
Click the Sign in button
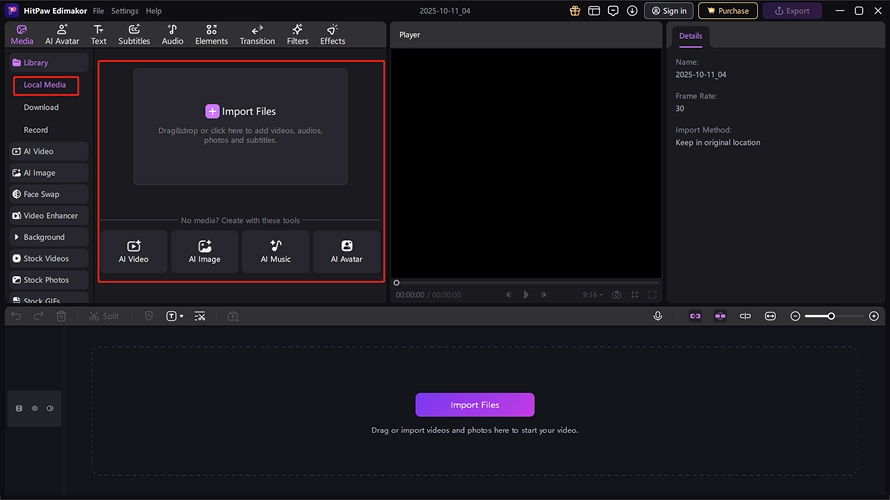pos(668,11)
